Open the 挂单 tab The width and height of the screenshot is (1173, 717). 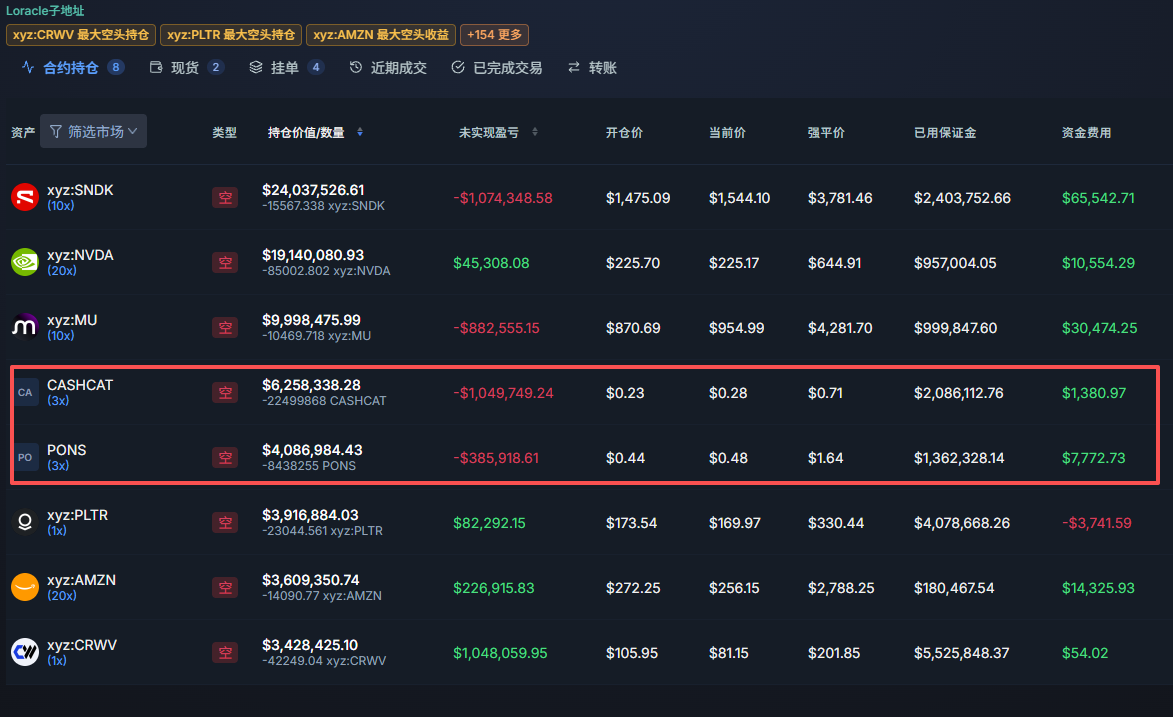click(x=287, y=67)
